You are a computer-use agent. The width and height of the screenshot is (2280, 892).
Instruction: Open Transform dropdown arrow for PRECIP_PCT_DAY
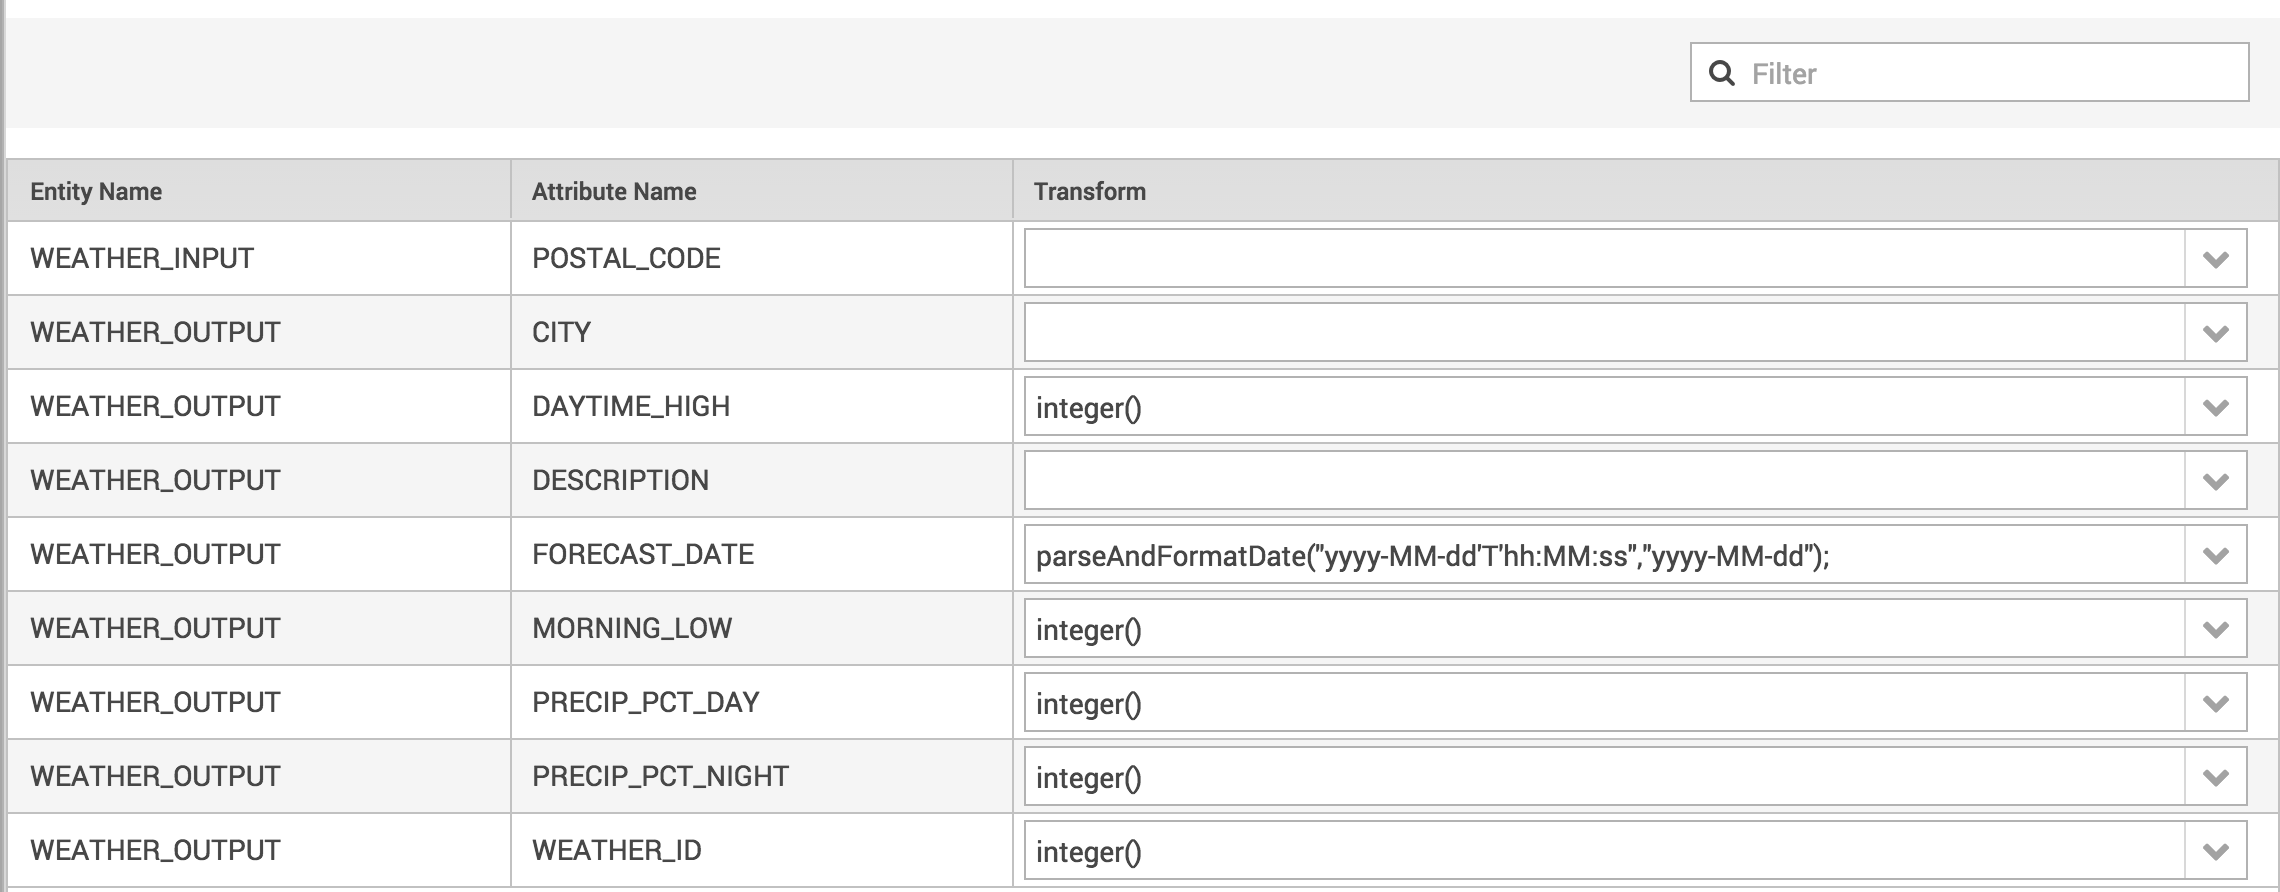coord(2216,703)
